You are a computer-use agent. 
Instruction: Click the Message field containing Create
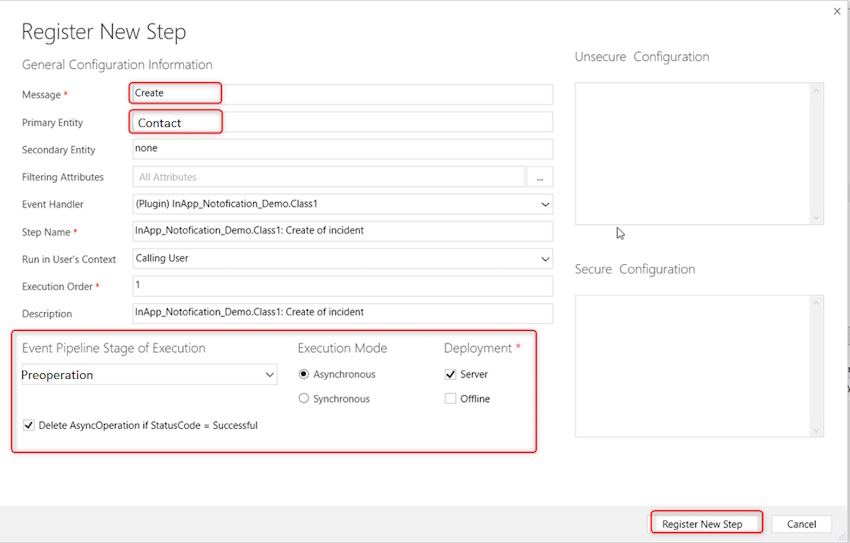tap(343, 94)
